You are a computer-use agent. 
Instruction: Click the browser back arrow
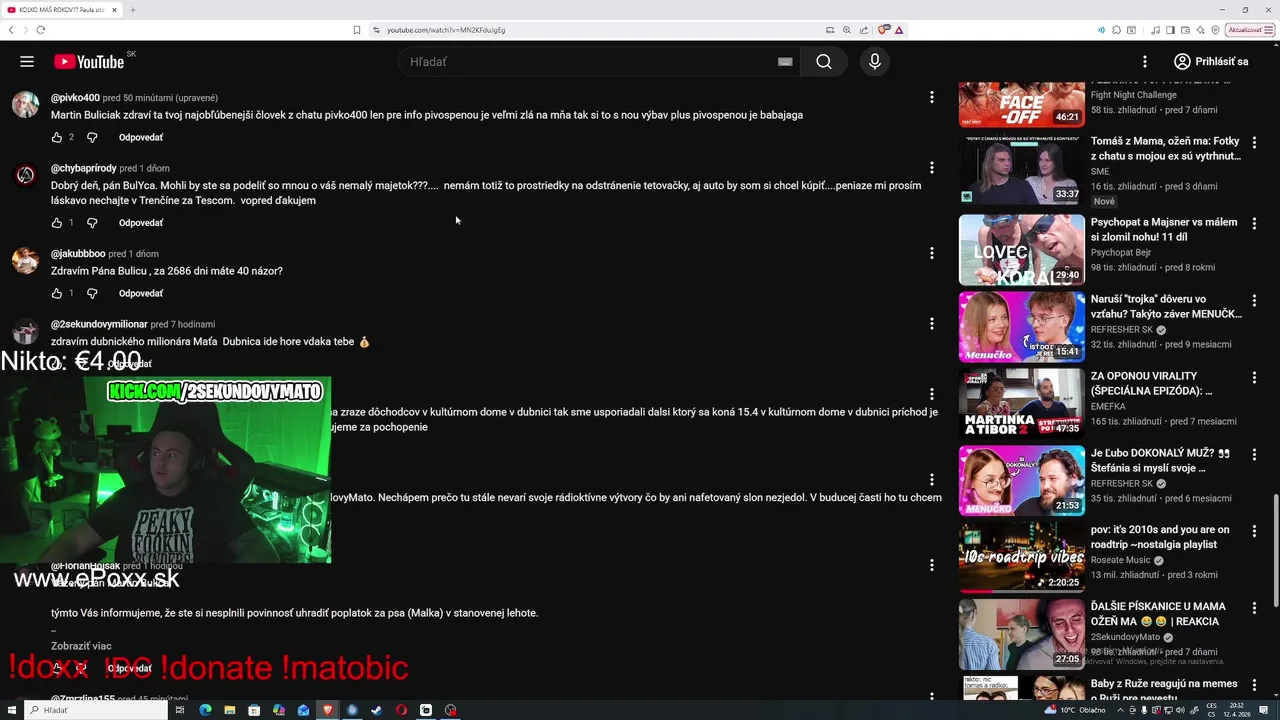point(11,30)
